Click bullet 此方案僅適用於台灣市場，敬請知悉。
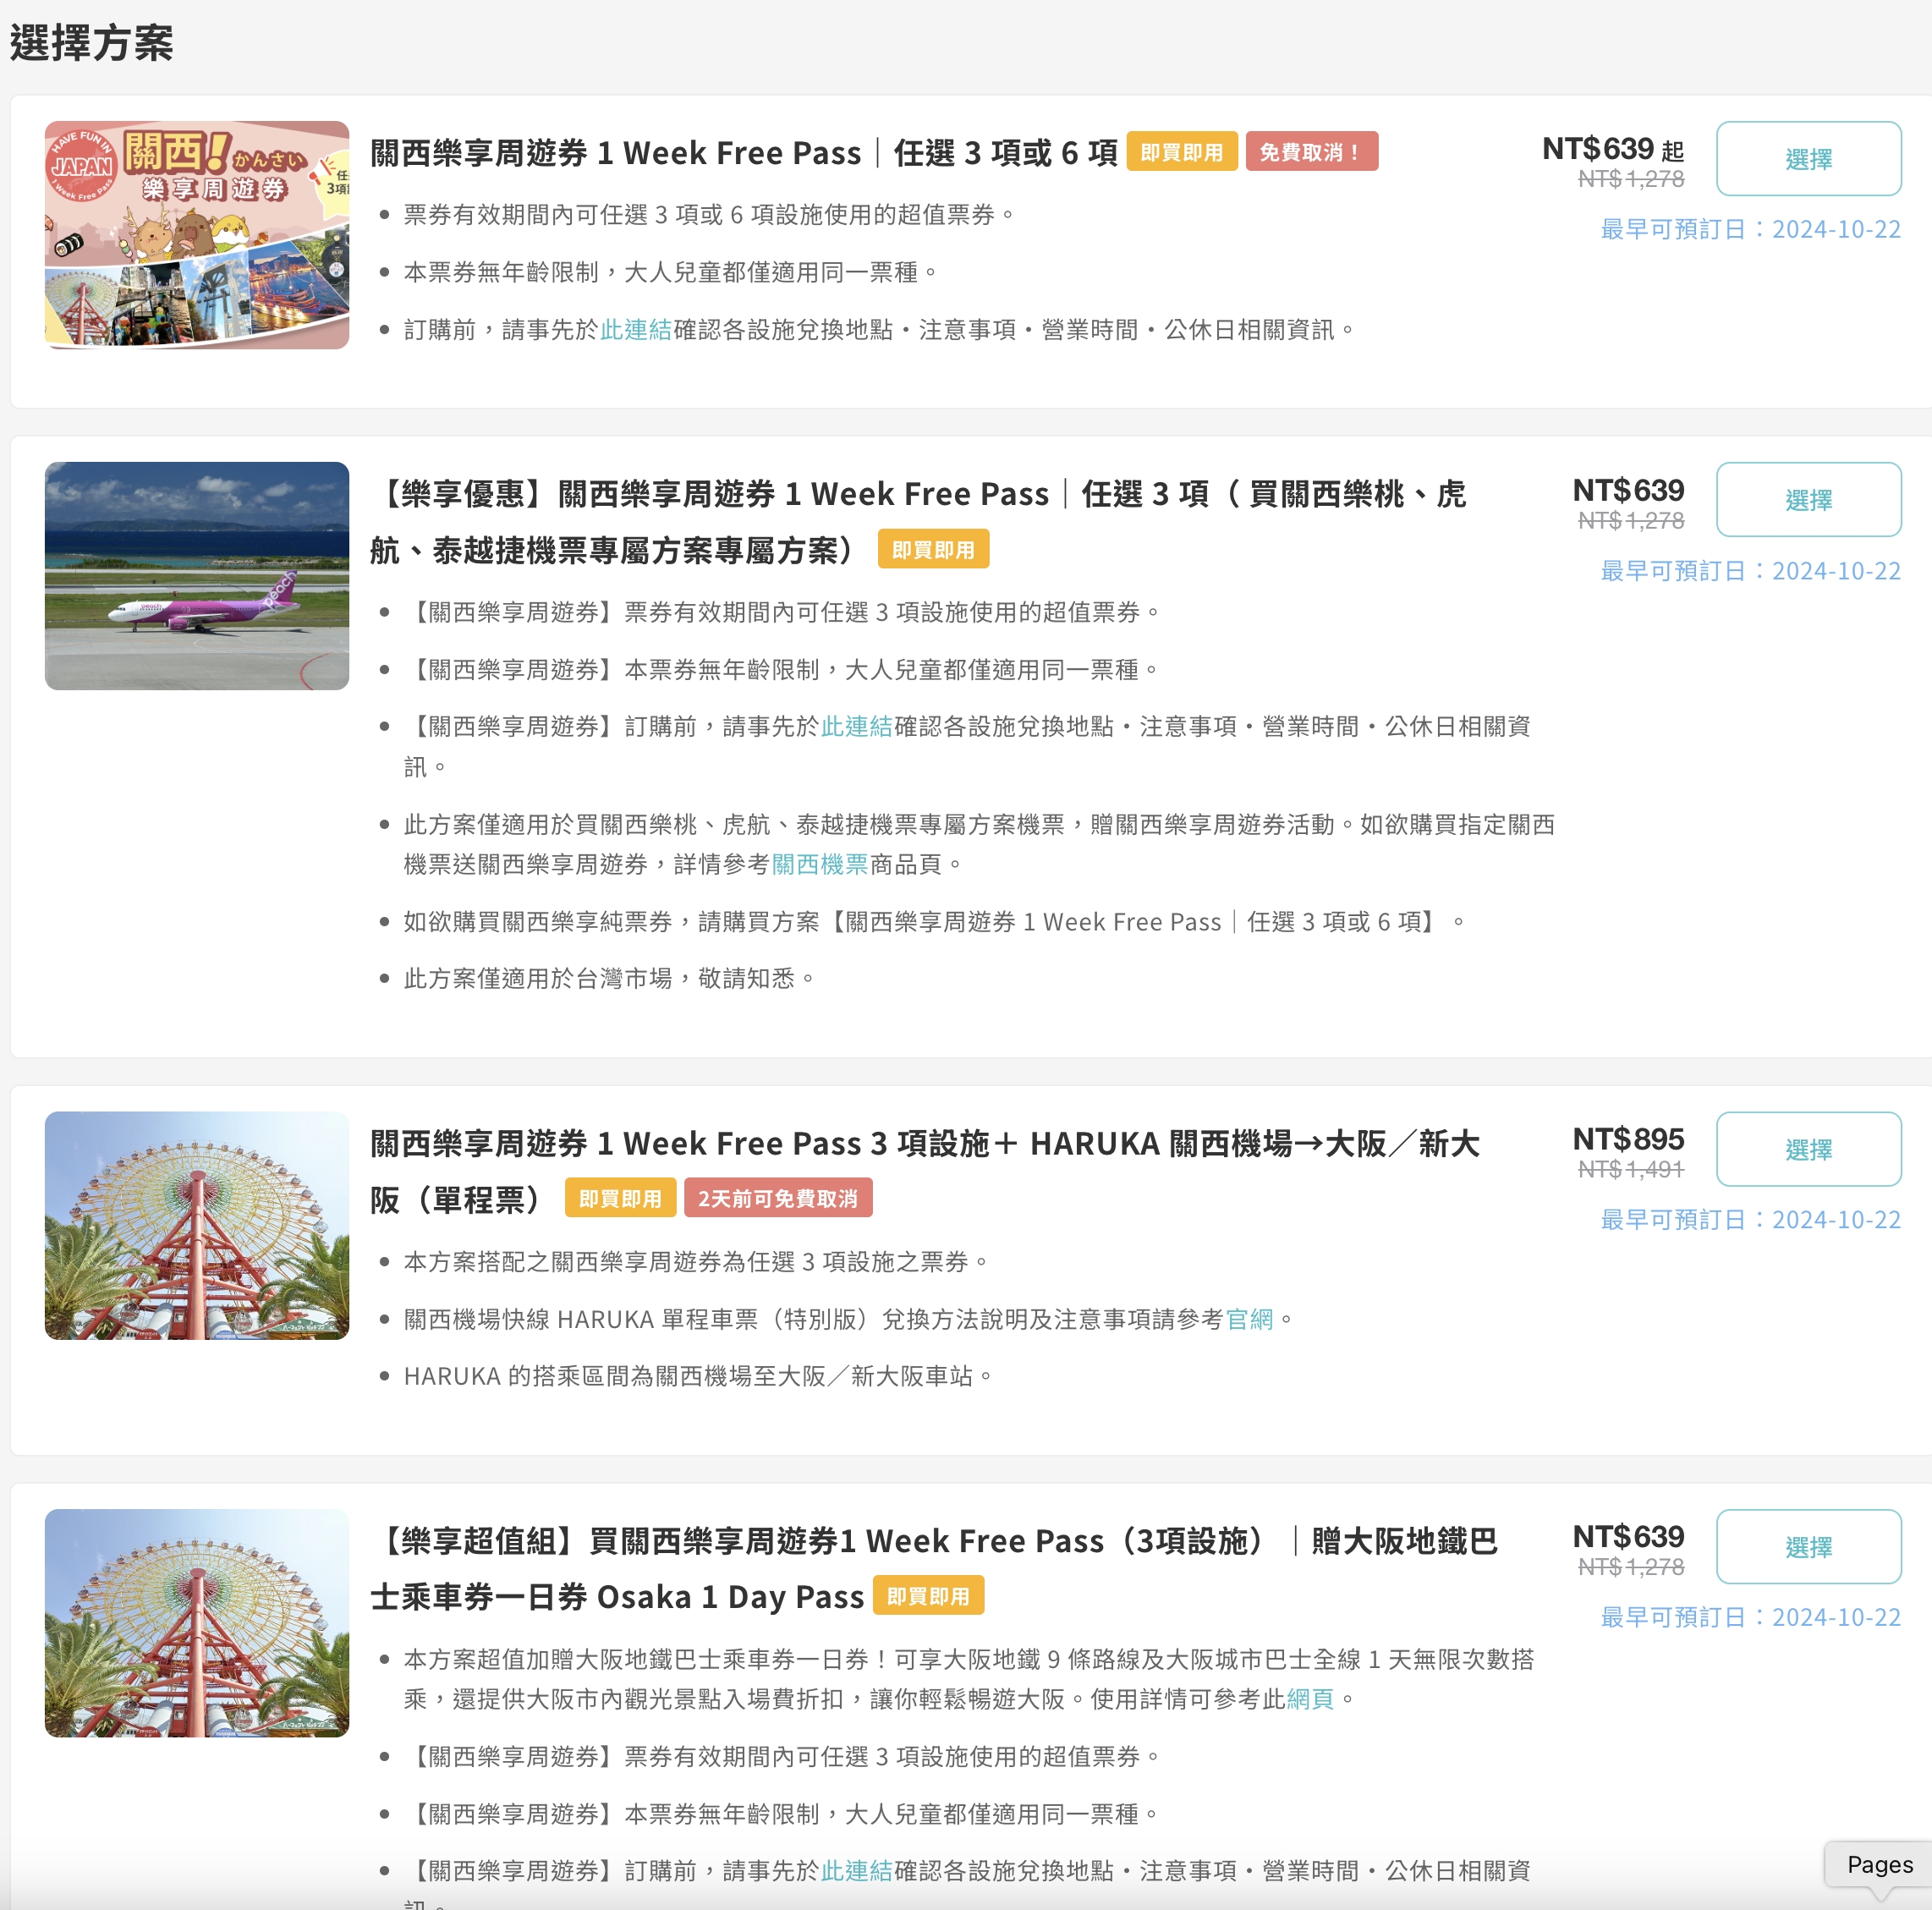The width and height of the screenshot is (1932, 1910). tap(609, 979)
